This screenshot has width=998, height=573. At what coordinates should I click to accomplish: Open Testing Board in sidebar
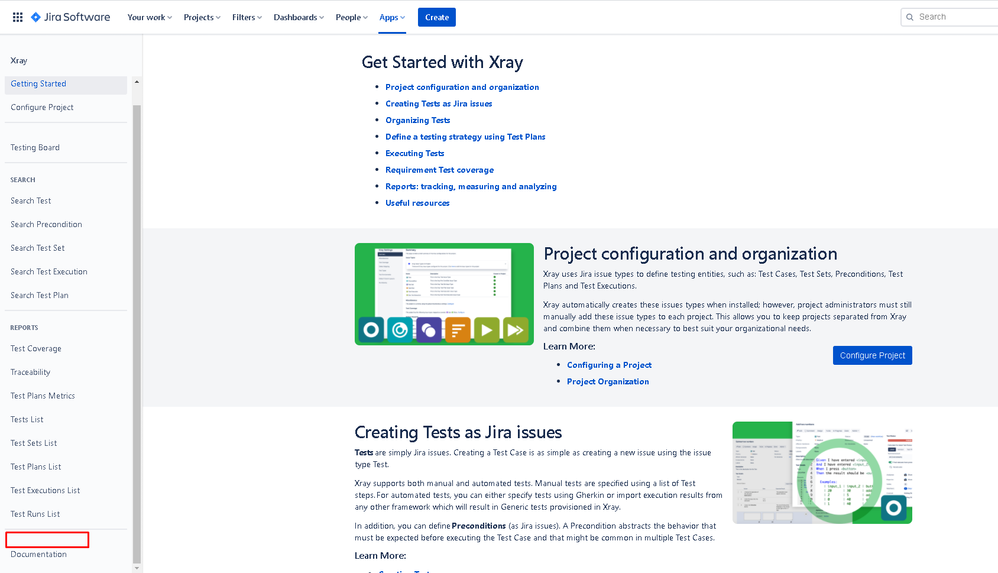35,148
